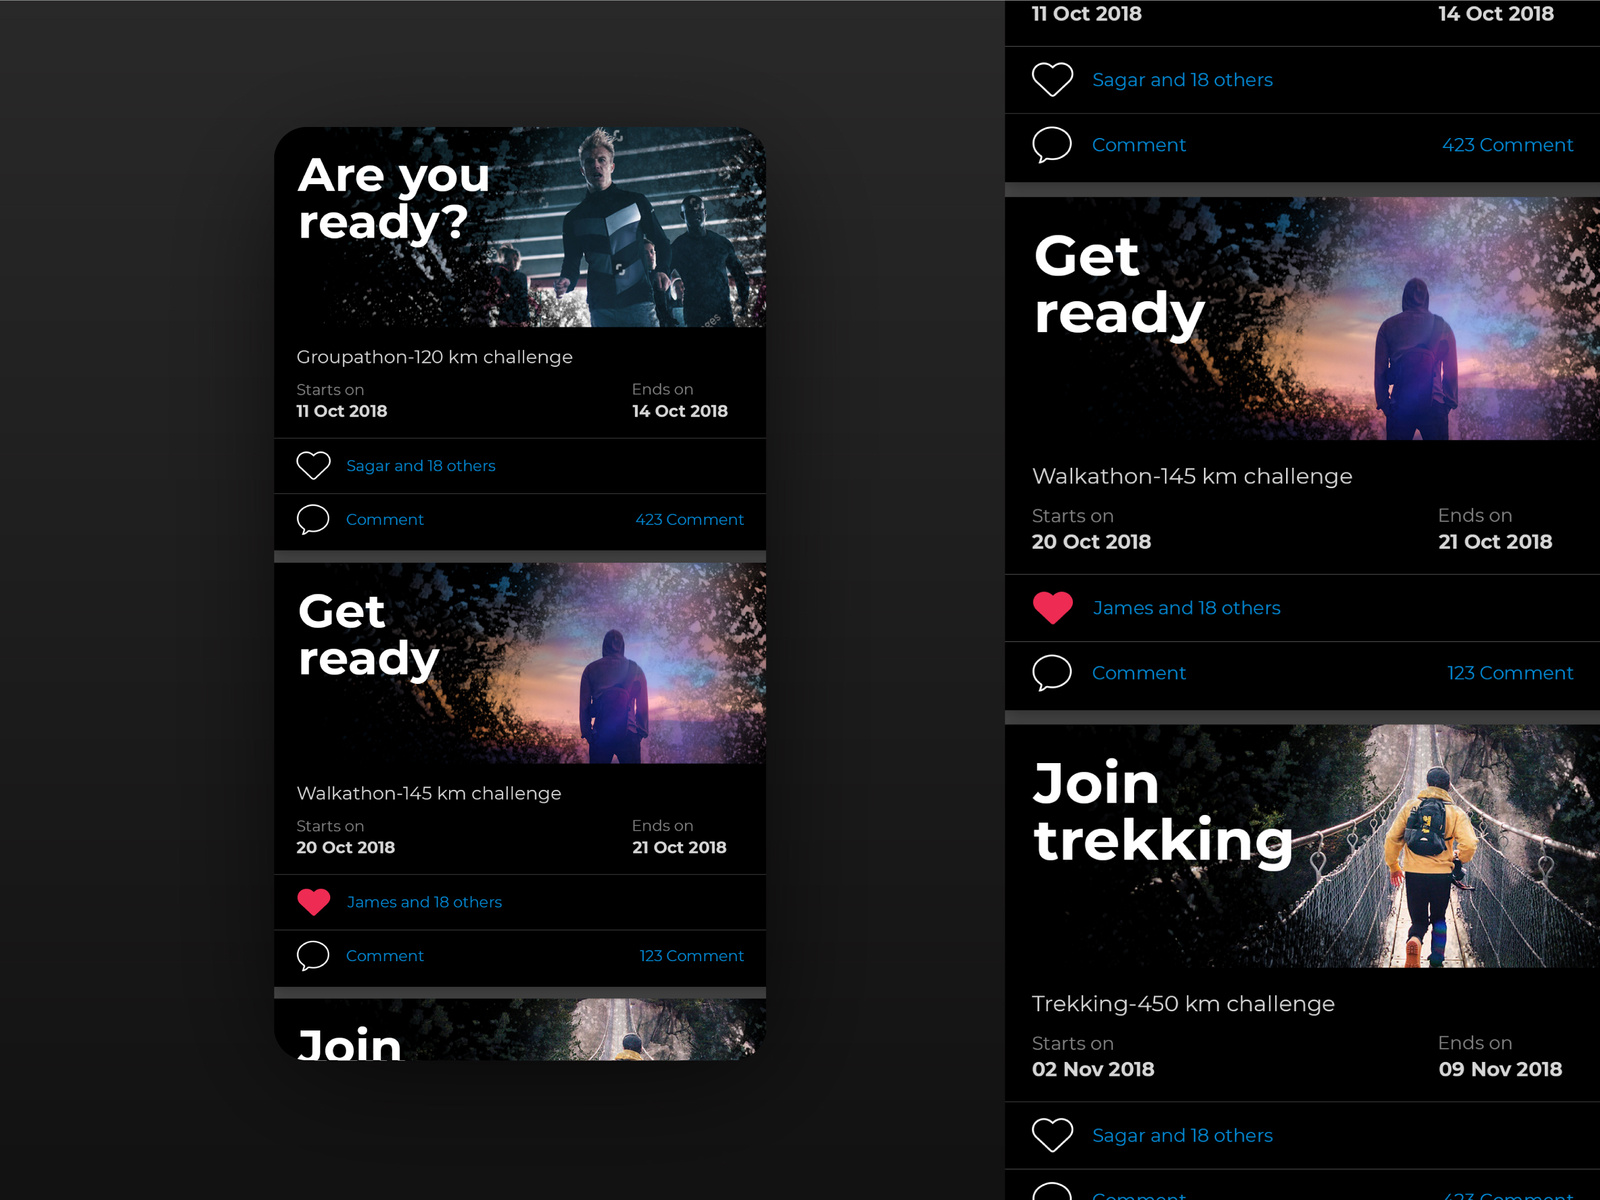Click the James and 18 others link
Image resolution: width=1600 pixels, height=1200 pixels.
[x=424, y=901]
